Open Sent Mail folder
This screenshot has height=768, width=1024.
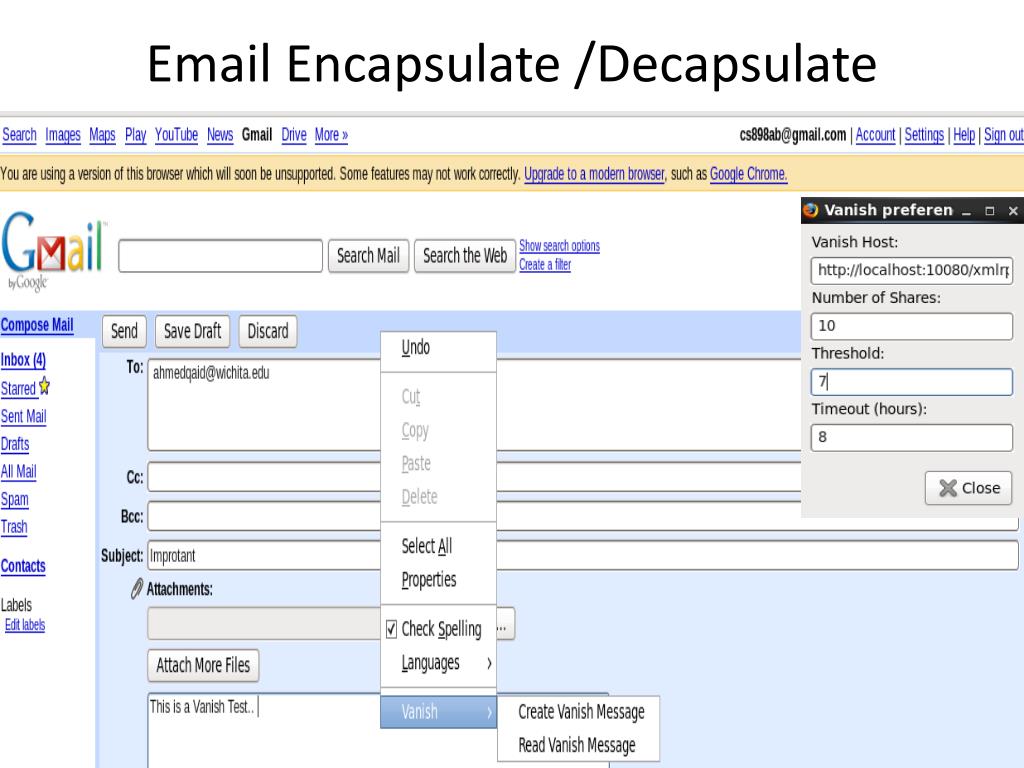click(x=24, y=416)
